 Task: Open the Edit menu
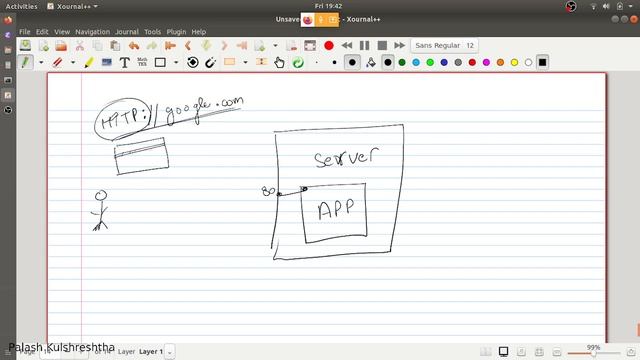point(42,31)
